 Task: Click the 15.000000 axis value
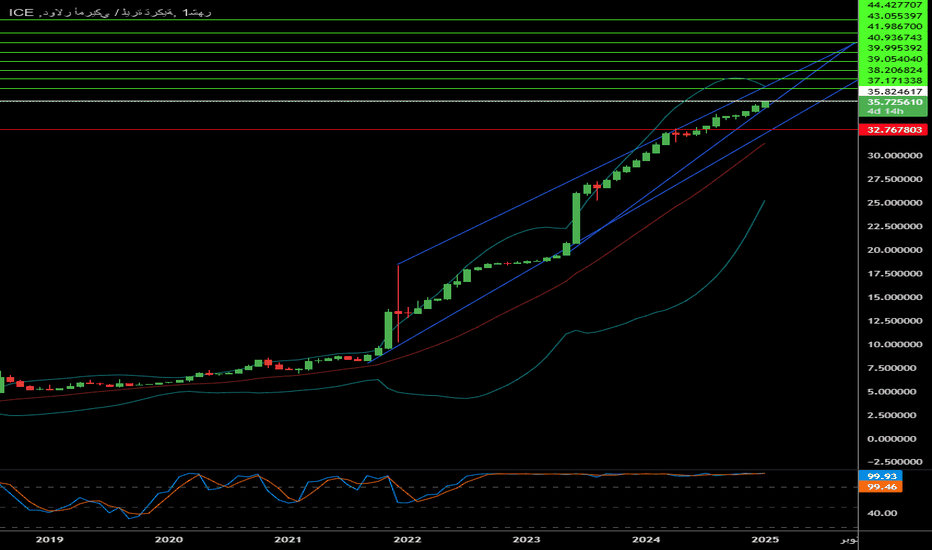[x=895, y=297]
